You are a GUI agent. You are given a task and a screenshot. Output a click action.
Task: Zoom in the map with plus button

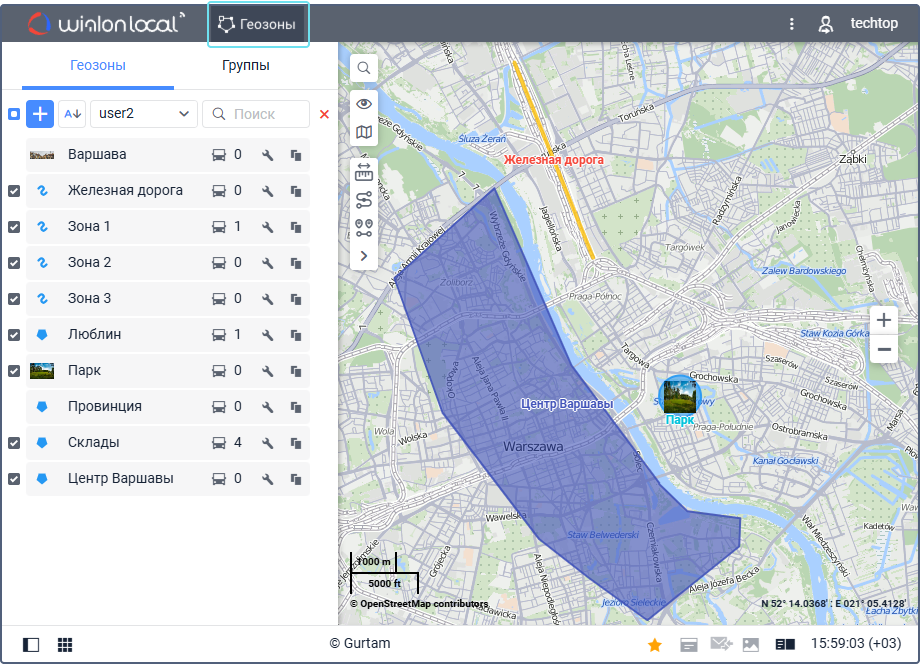pos(883,320)
